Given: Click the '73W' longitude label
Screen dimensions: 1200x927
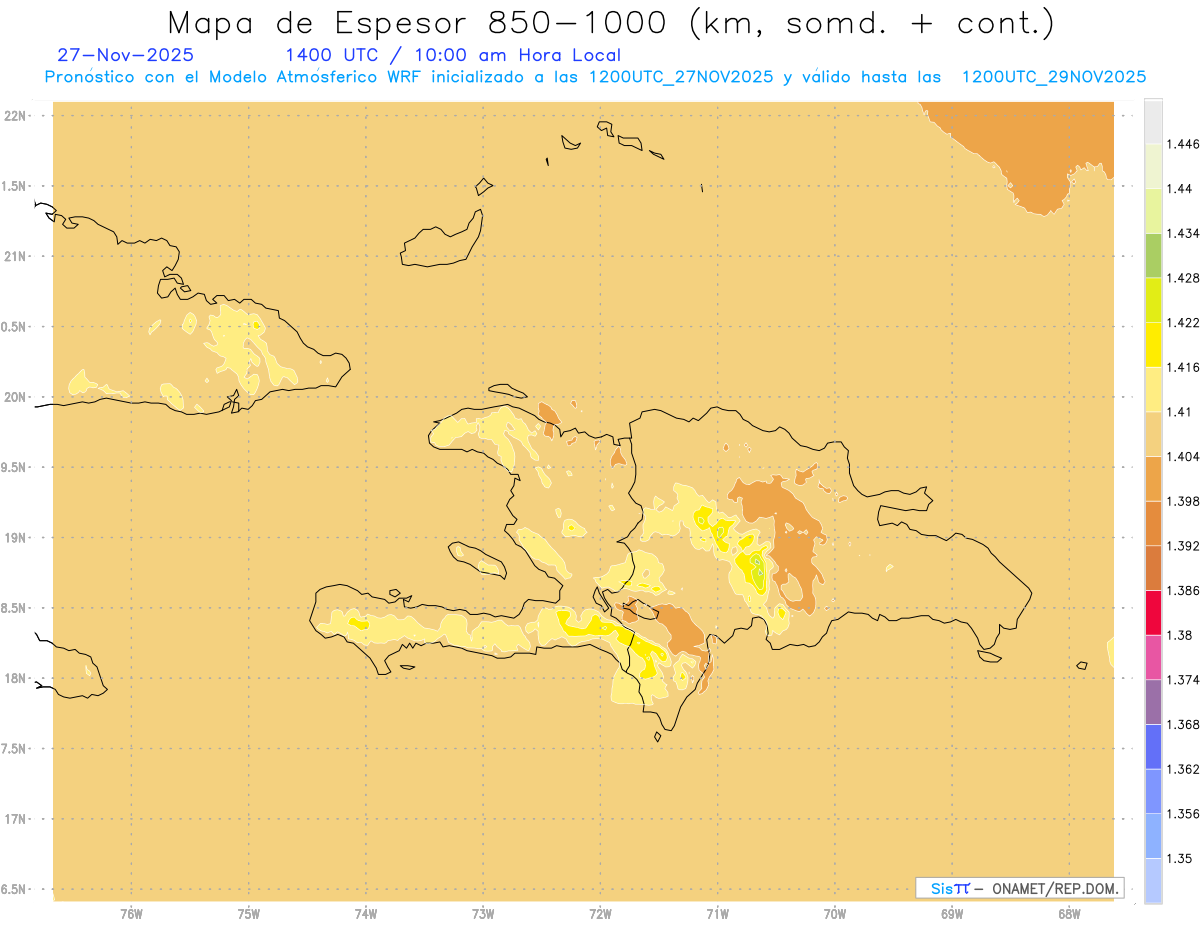Looking at the screenshot, I should tap(483, 913).
